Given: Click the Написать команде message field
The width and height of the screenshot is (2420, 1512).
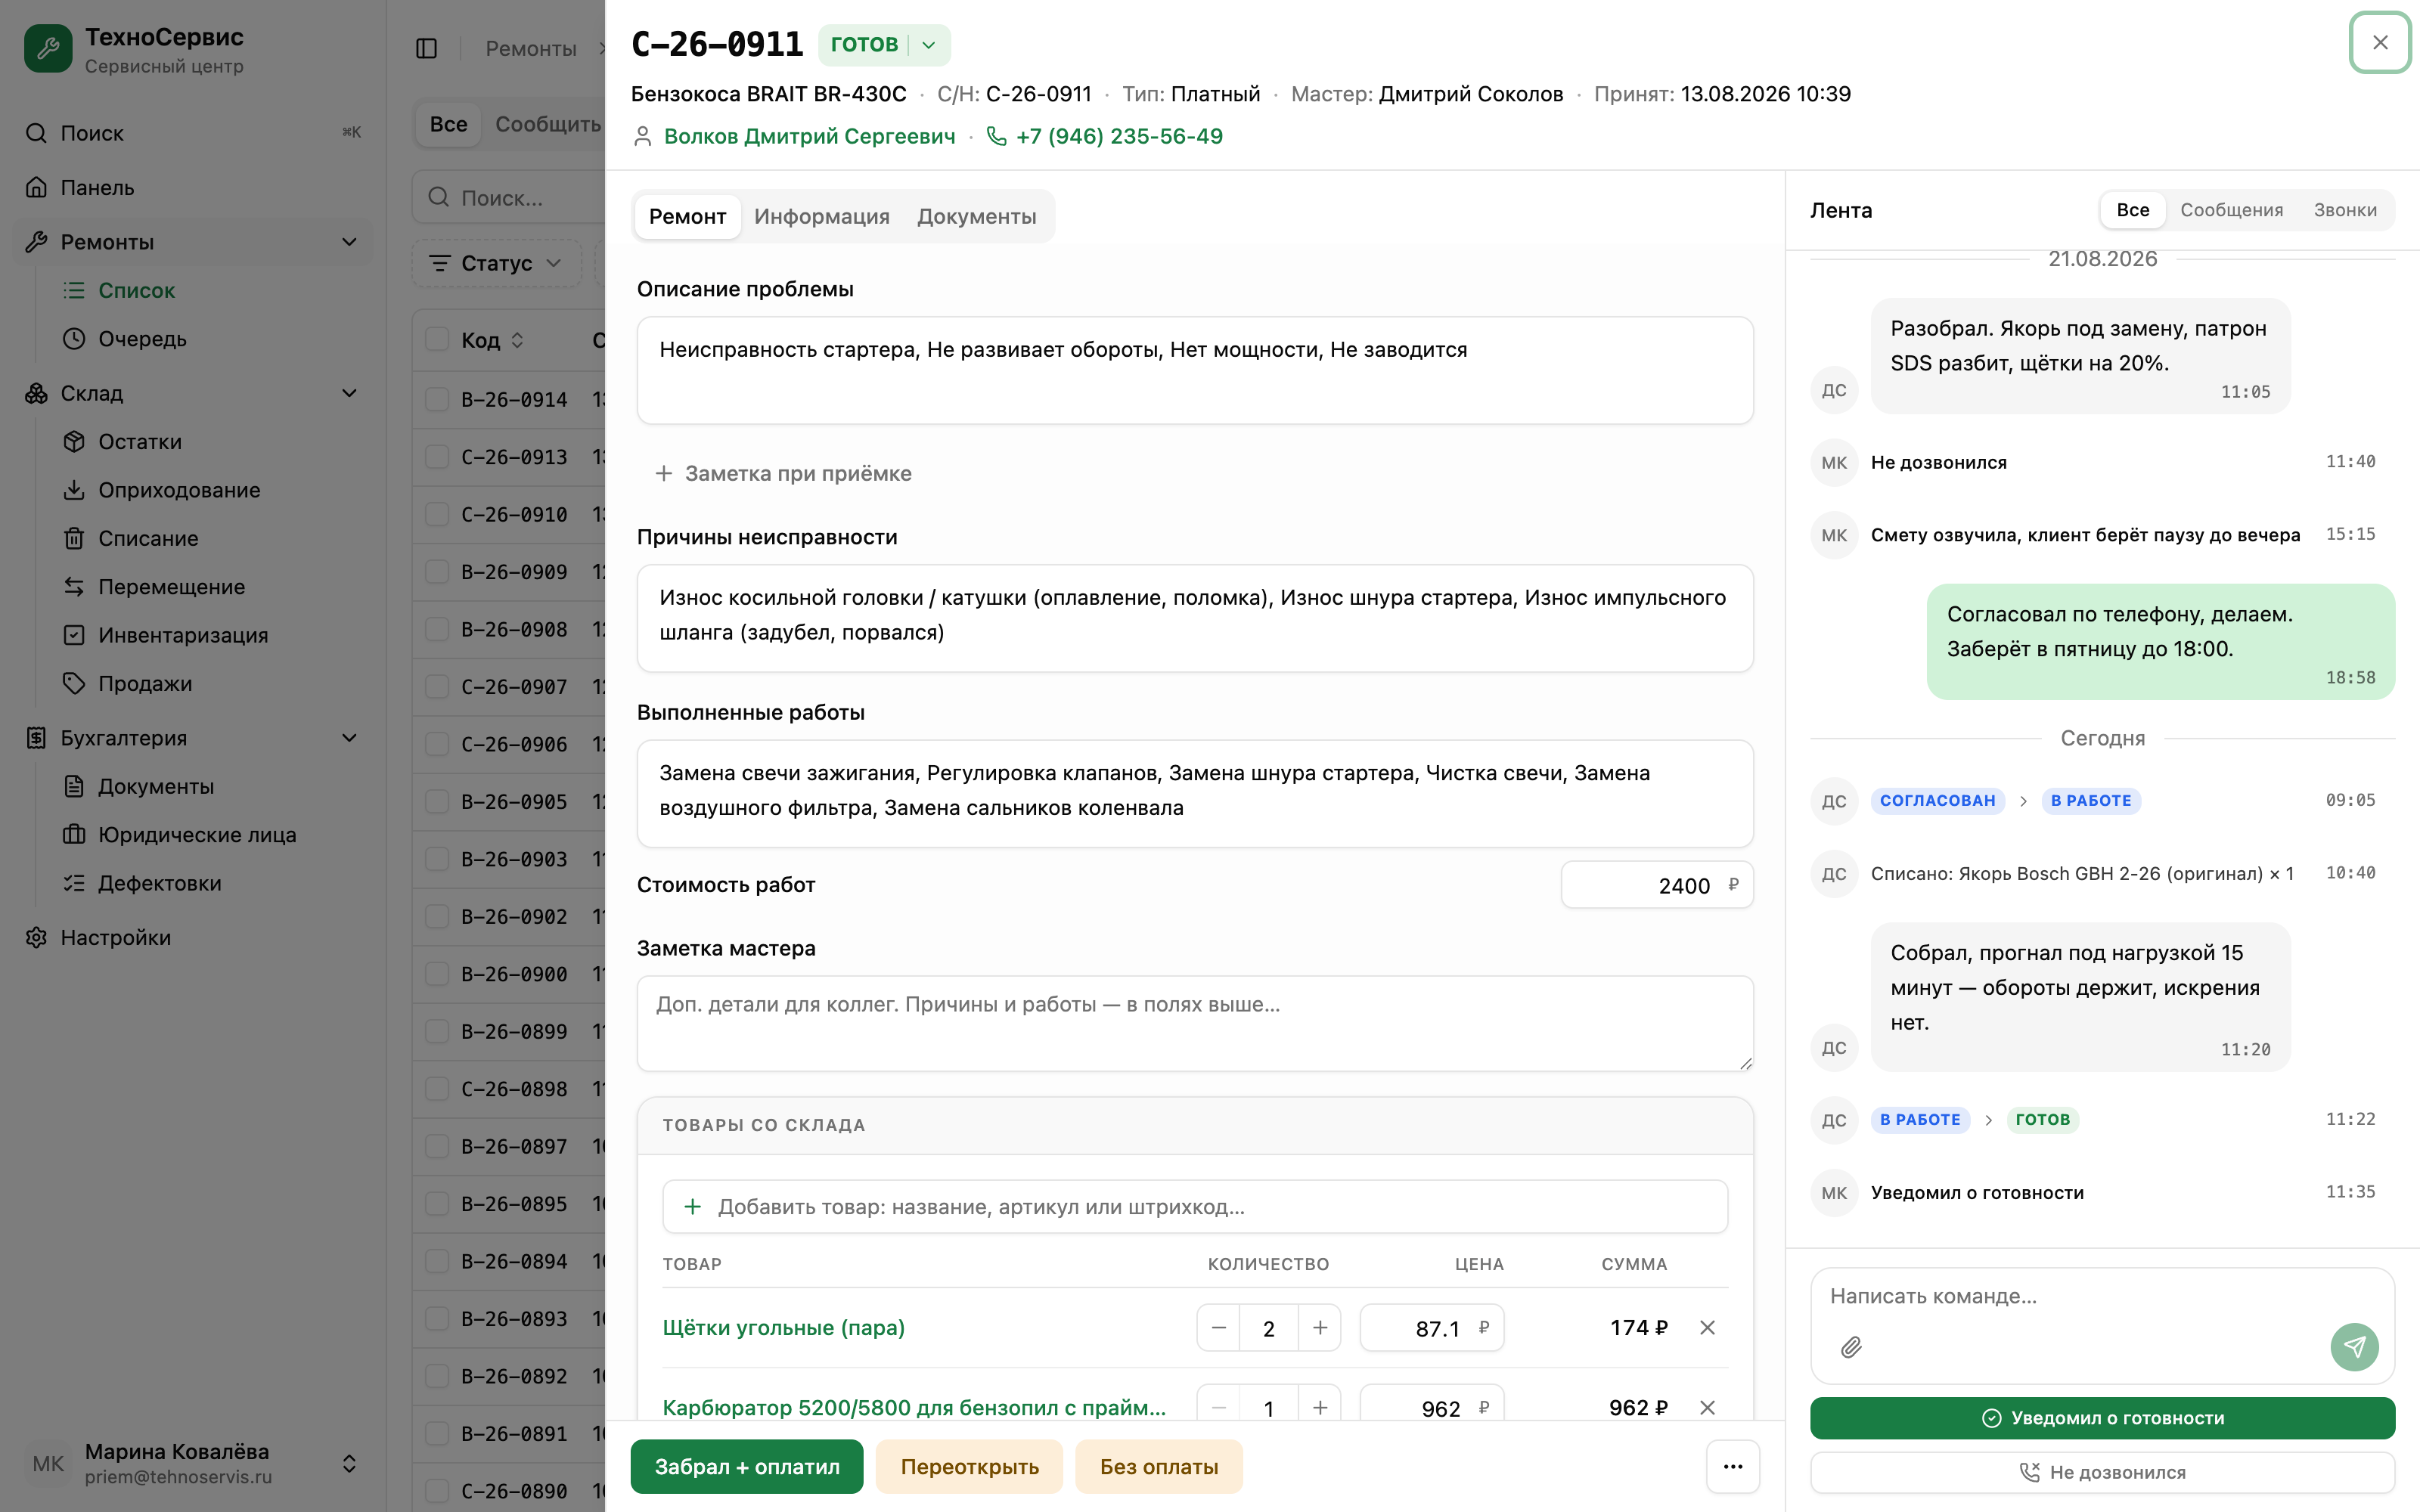Looking at the screenshot, I should point(2102,1296).
